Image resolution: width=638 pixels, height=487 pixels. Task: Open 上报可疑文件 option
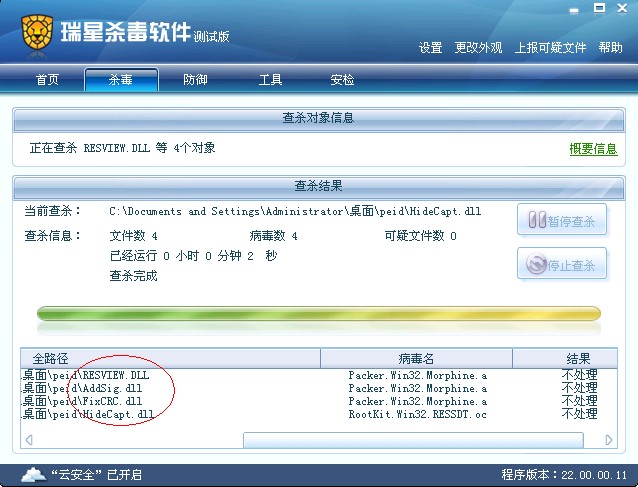tap(551, 48)
